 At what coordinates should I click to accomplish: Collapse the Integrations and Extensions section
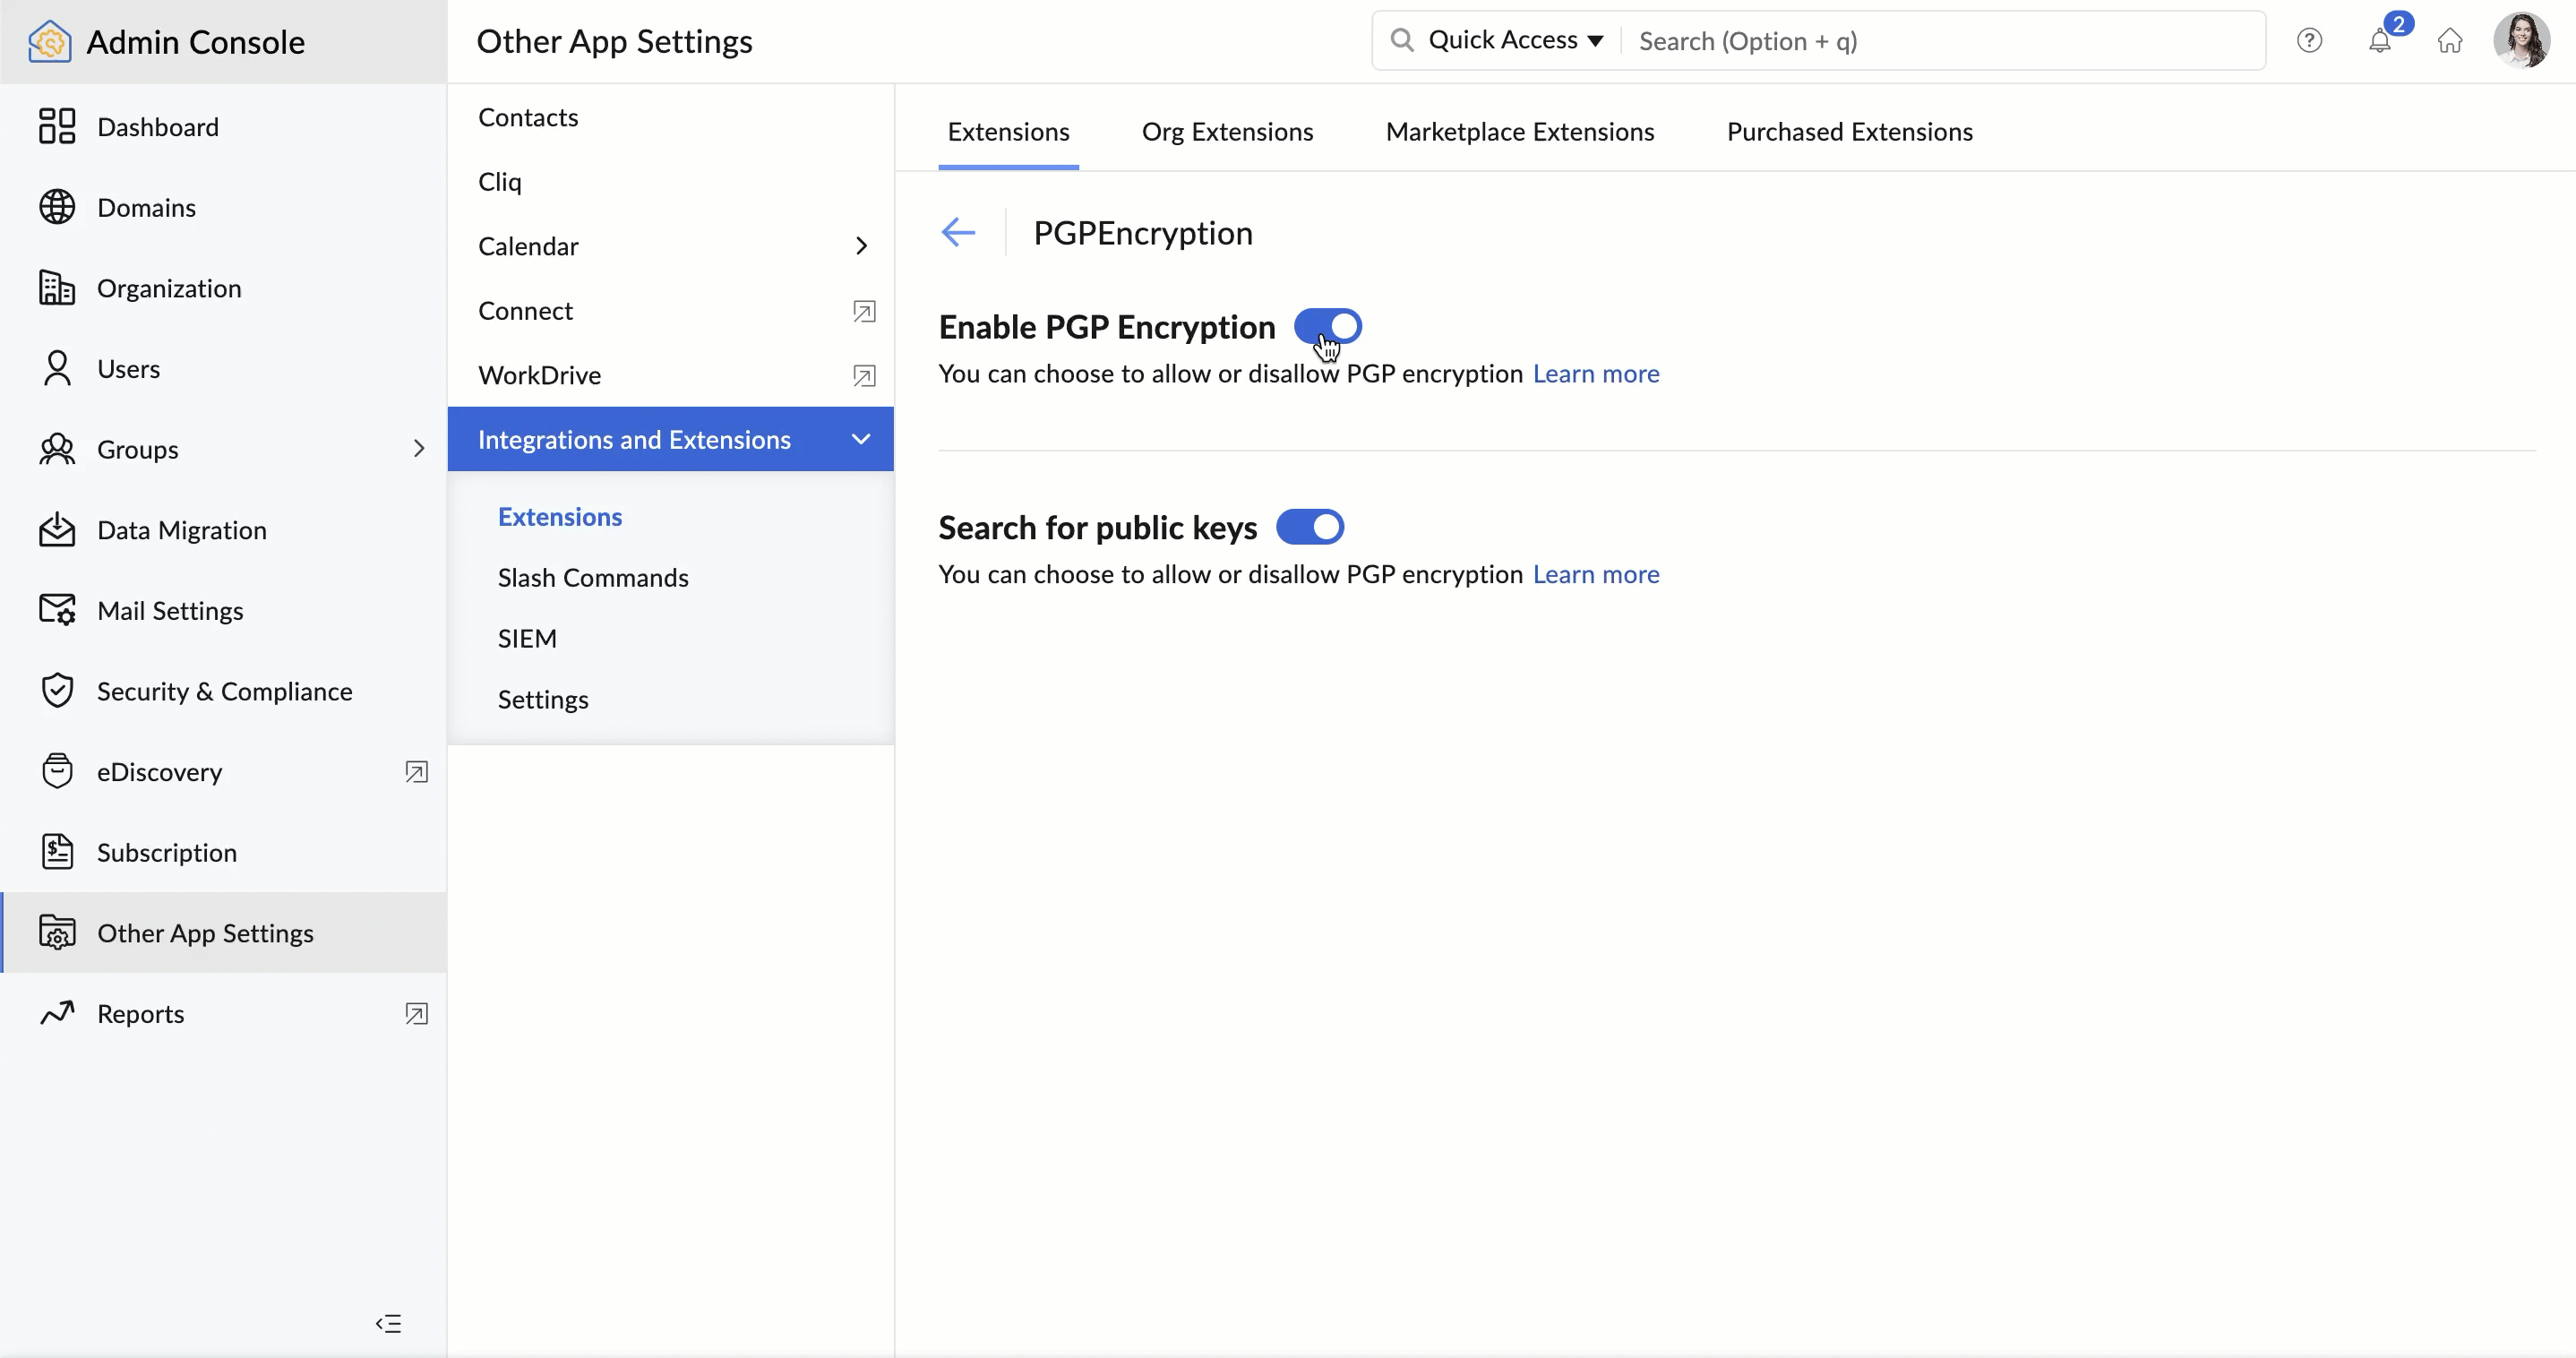[x=861, y=438]
